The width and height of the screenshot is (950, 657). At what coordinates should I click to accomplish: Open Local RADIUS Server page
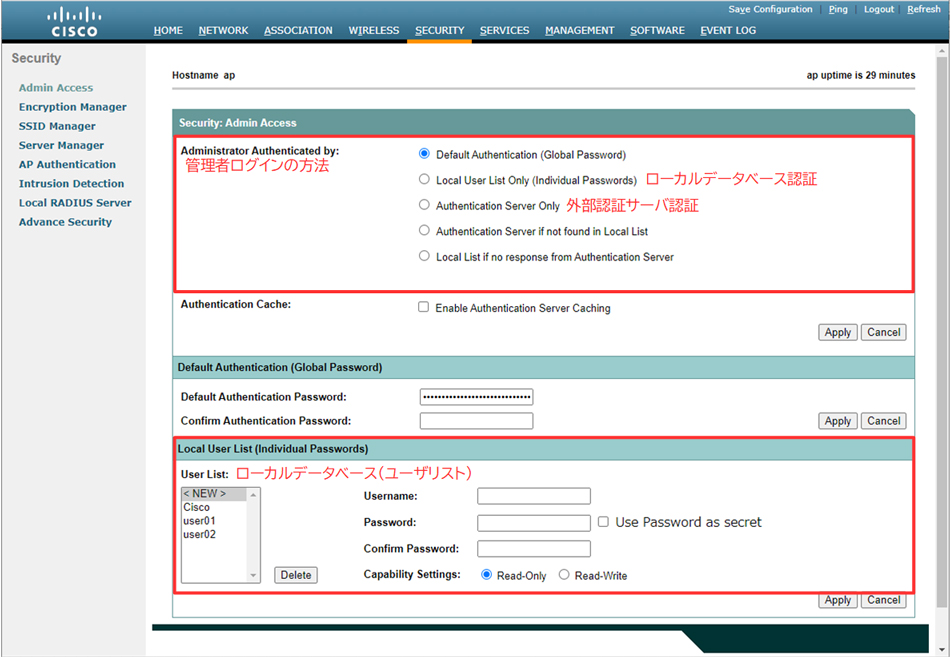click(75, 203)
